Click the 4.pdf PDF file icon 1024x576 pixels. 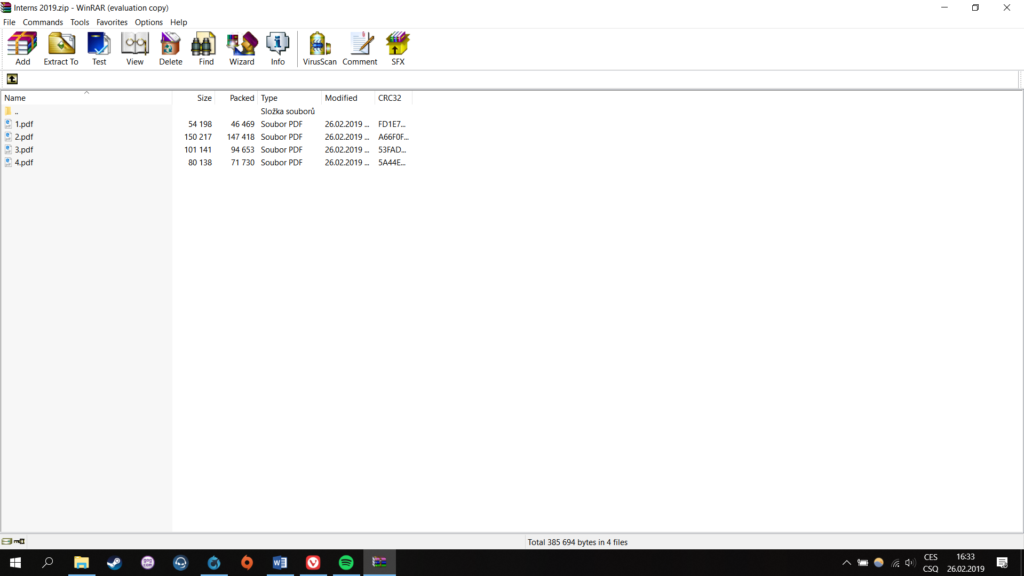point(8,162)
